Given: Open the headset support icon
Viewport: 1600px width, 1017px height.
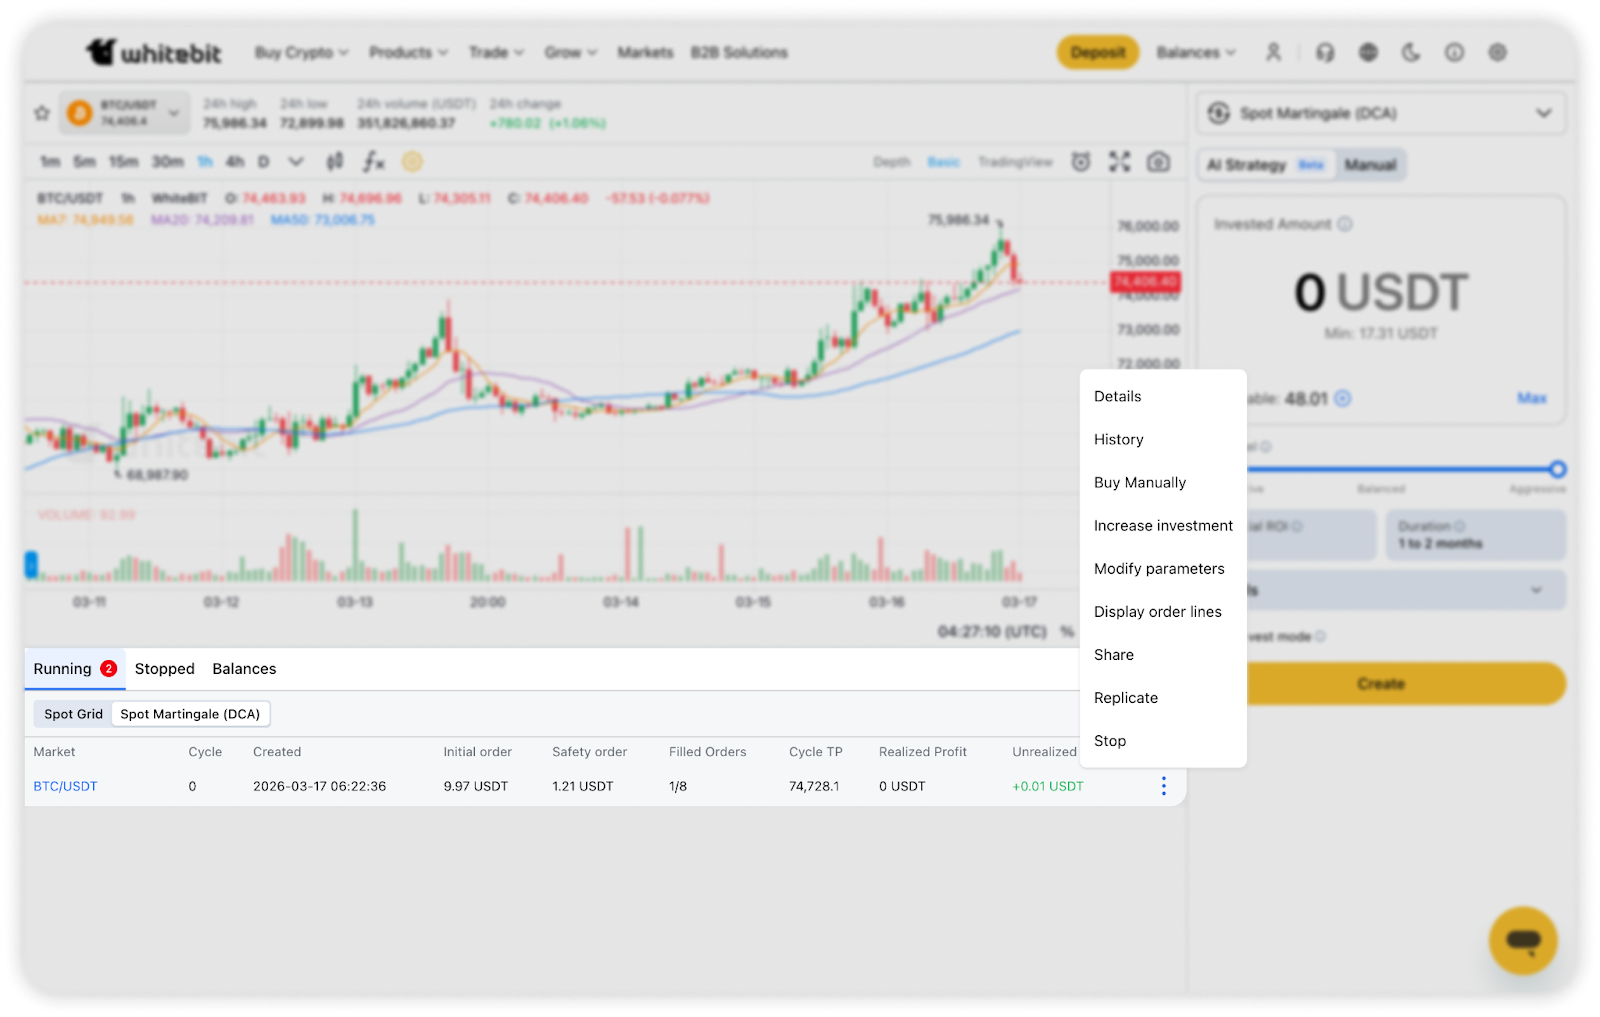Looking at the screenshot, I should point(1325,53).
